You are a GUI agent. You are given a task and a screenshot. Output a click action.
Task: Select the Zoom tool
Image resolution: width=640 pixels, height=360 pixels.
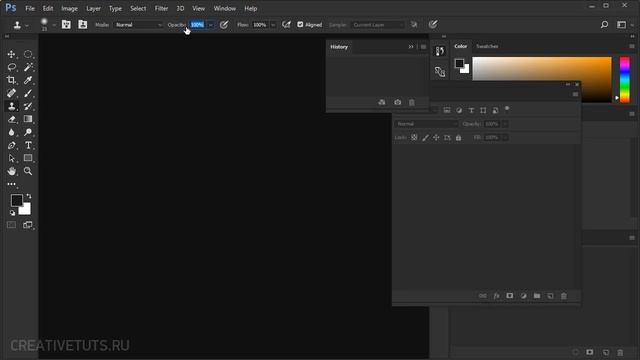click(x=28, y=171)
